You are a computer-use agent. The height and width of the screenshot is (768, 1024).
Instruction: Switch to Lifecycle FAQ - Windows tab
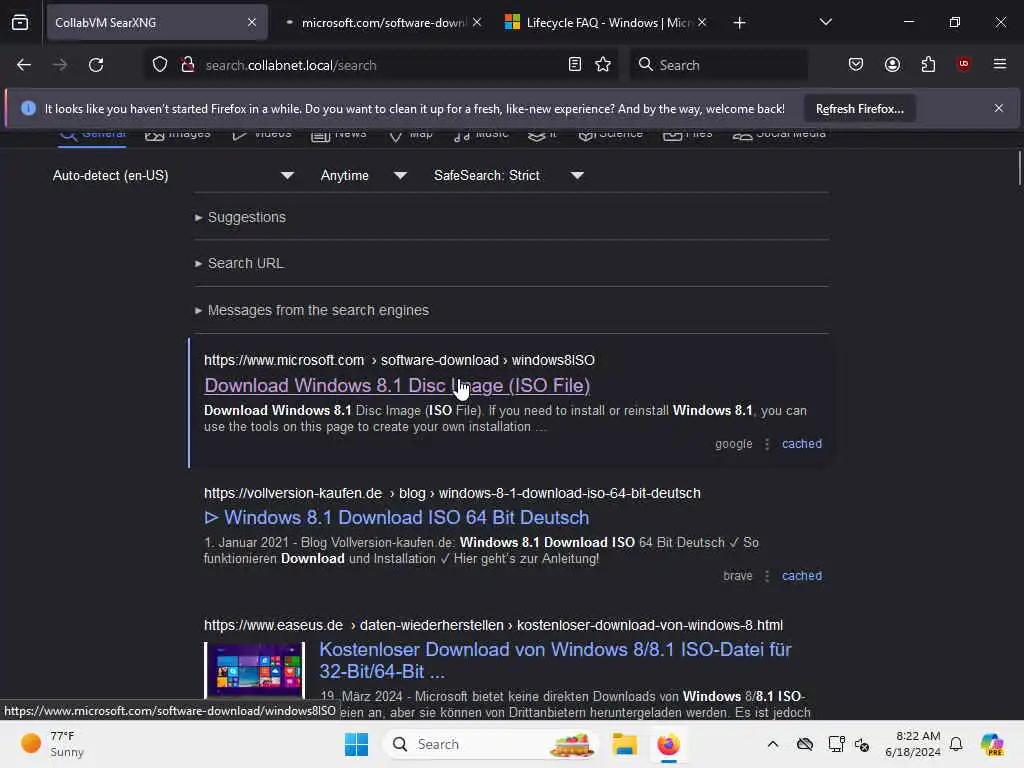pos(606,22)
